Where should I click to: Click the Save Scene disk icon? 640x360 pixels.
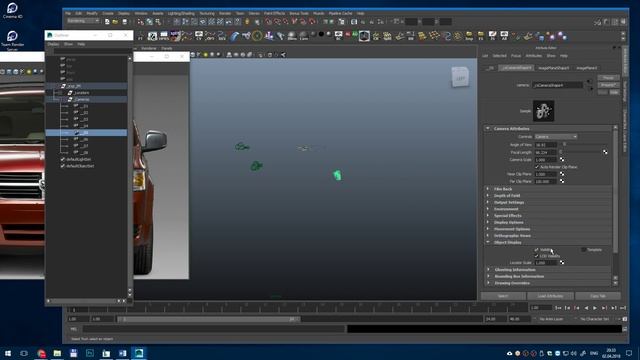(124, 22)
